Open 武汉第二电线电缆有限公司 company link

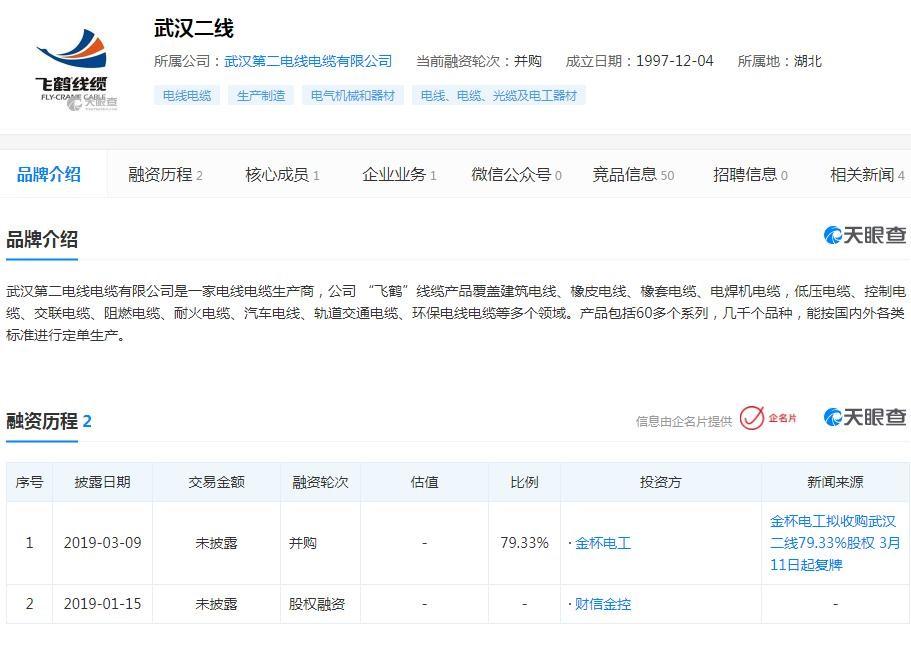pos(308,61)
